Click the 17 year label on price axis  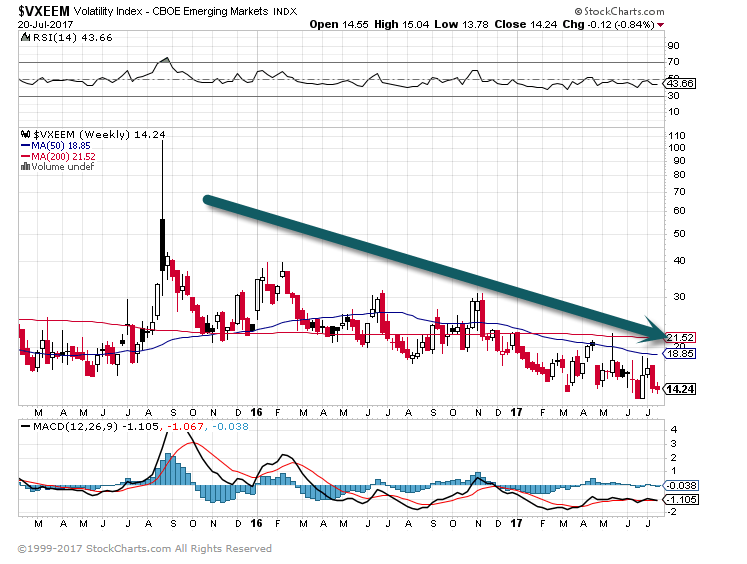tap(516, 412)
